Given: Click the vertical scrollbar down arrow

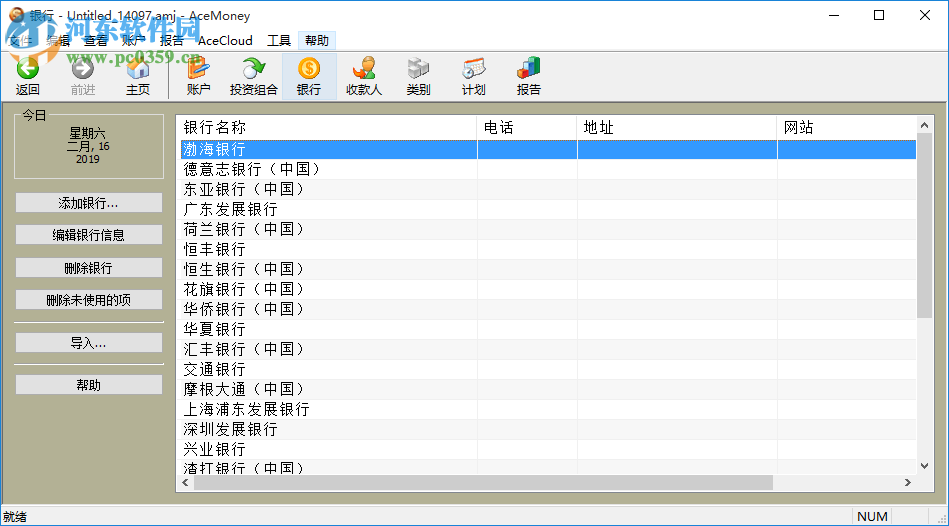Looking at the screenshot, I should (924, 465).
